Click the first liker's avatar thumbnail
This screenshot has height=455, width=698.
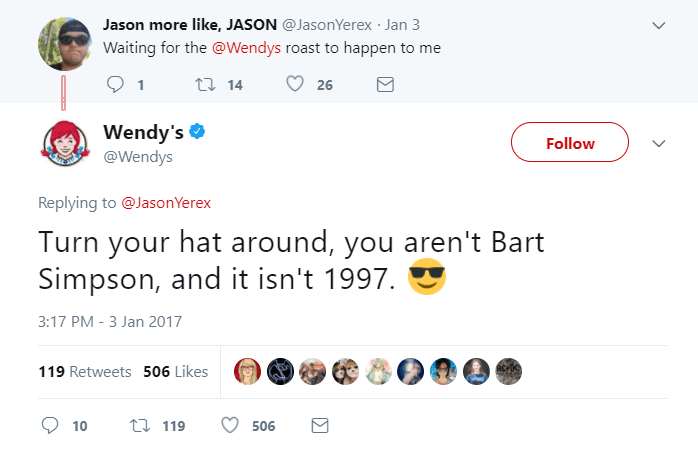click(247, 371)
